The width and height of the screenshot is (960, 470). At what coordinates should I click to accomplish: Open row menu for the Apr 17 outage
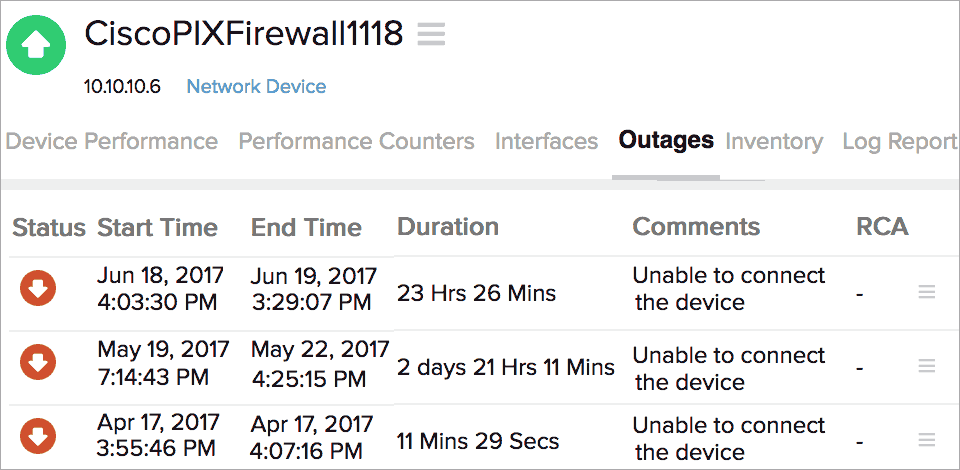[927, 440]
